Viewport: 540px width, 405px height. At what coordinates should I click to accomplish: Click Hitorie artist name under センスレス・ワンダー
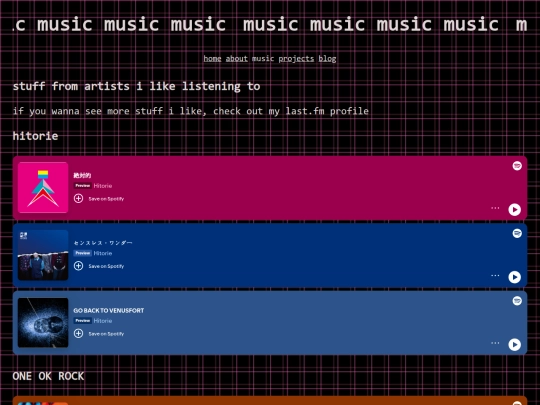103,253
